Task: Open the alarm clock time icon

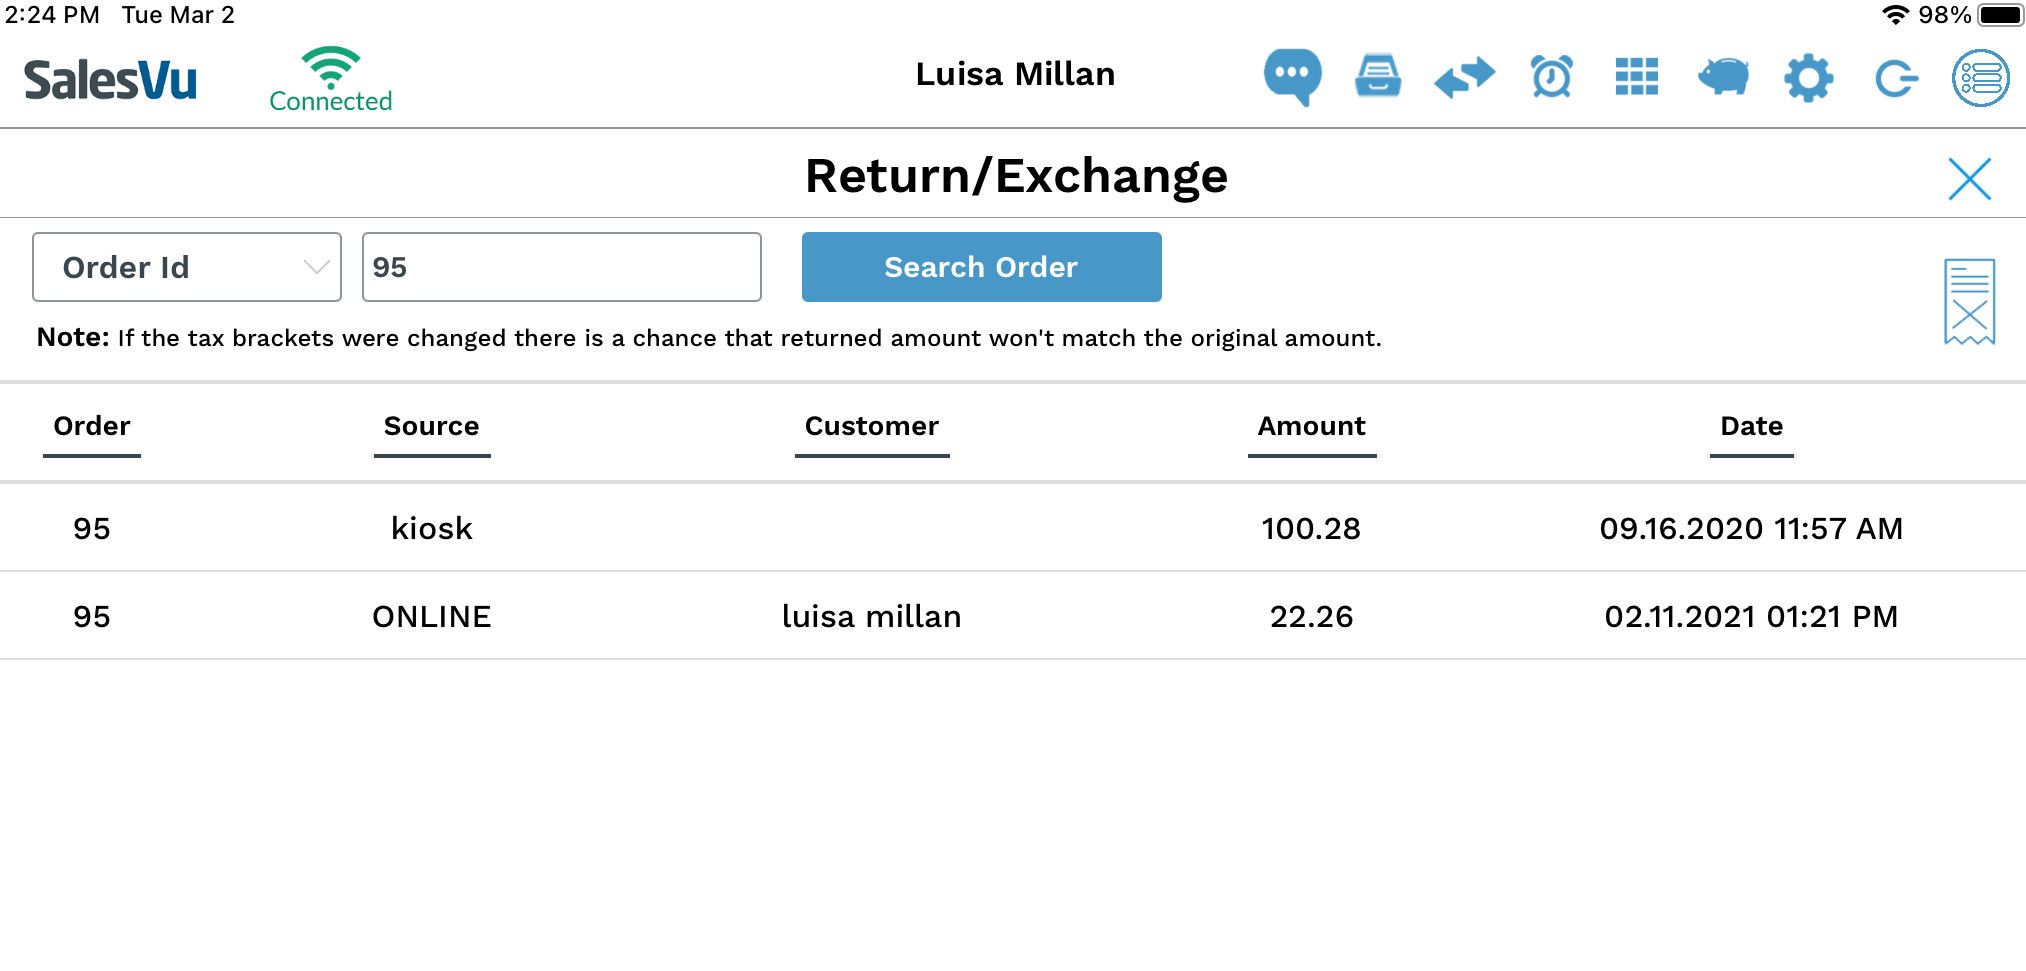Action: click(x=1551, y=76)
